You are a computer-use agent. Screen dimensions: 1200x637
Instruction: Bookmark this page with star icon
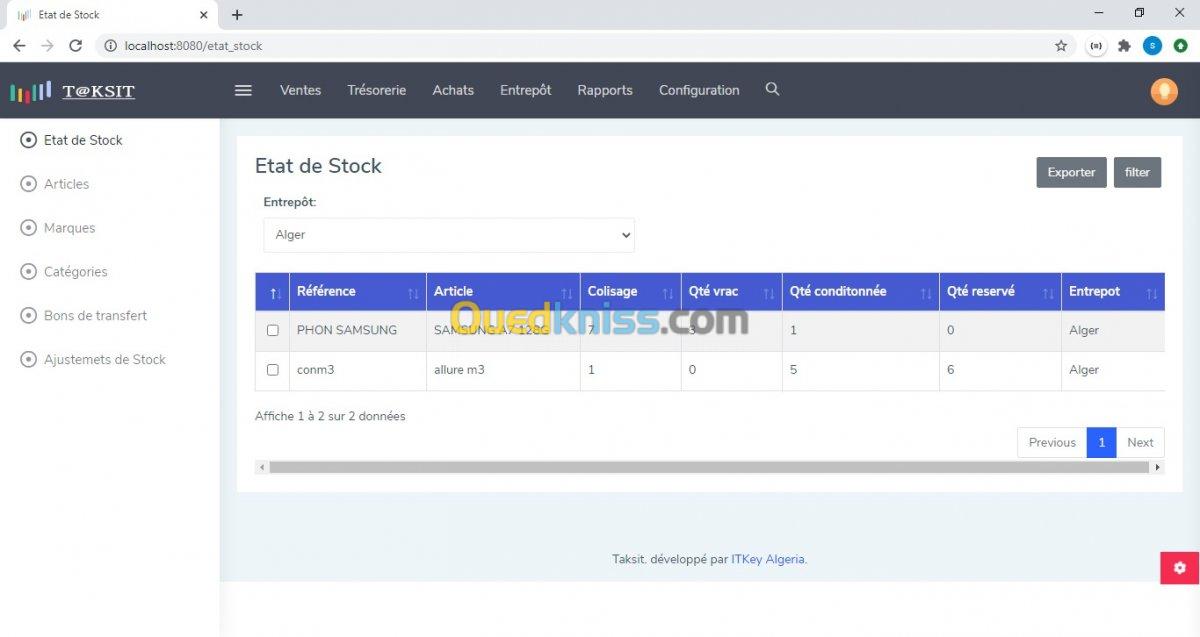1061,46
